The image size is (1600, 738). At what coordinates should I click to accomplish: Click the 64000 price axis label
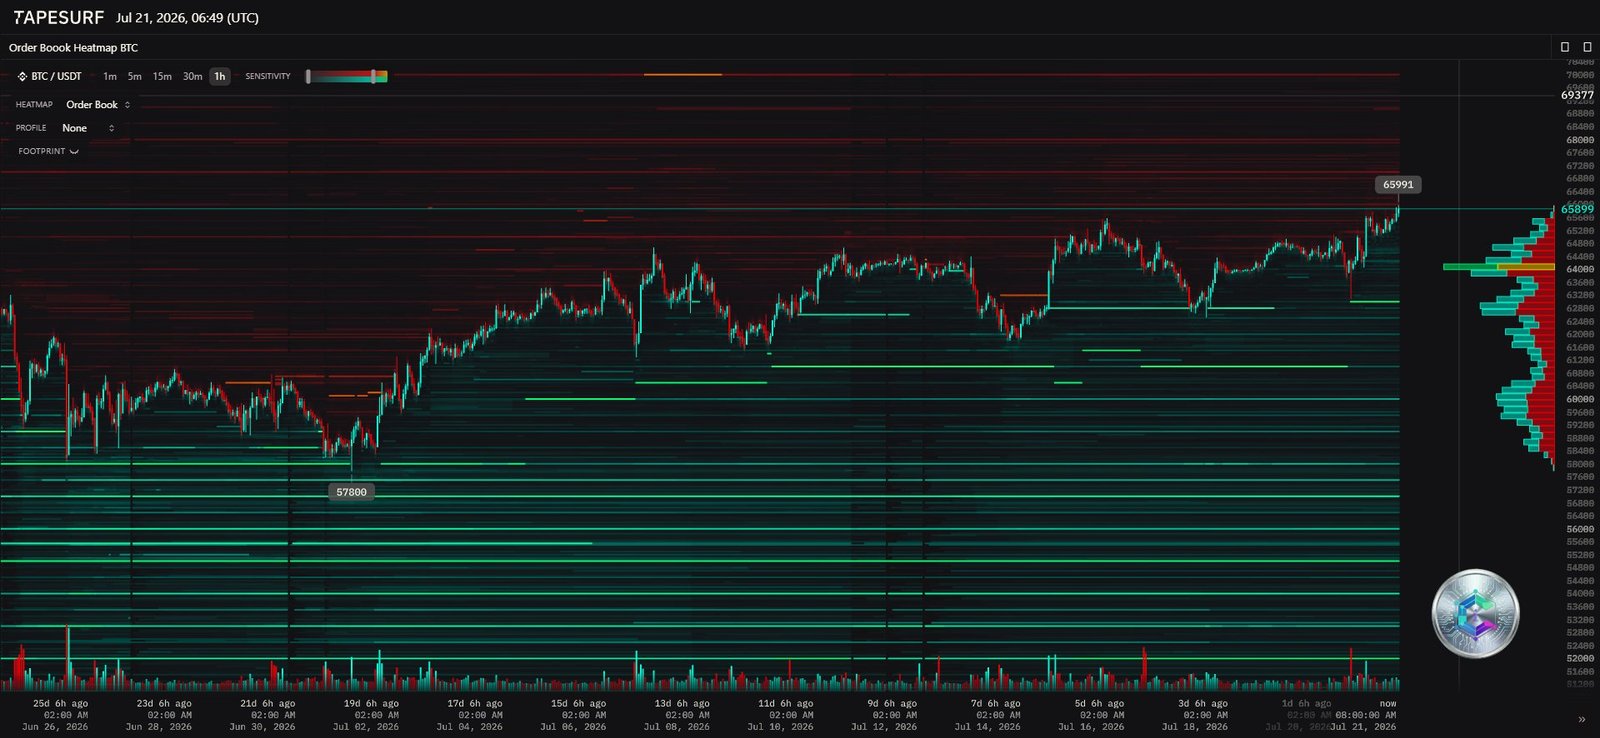click(x=1580, y=269)
